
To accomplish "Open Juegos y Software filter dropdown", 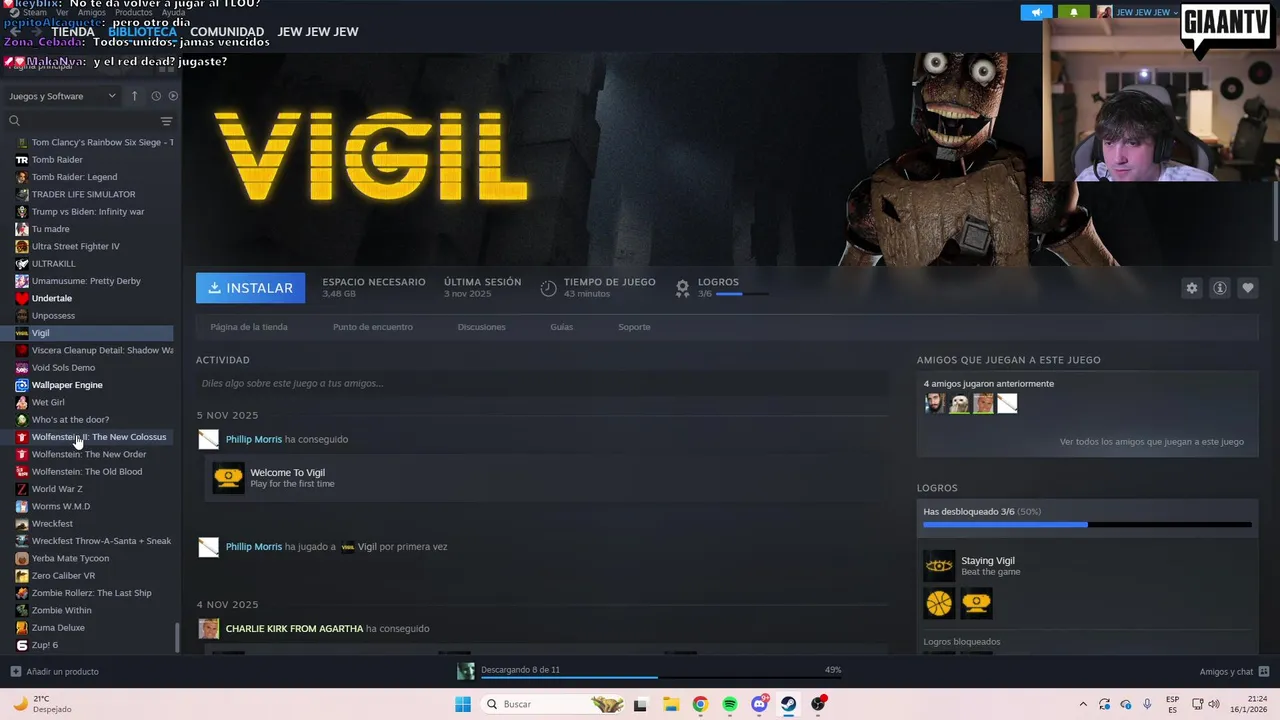I will pos(62,96).
